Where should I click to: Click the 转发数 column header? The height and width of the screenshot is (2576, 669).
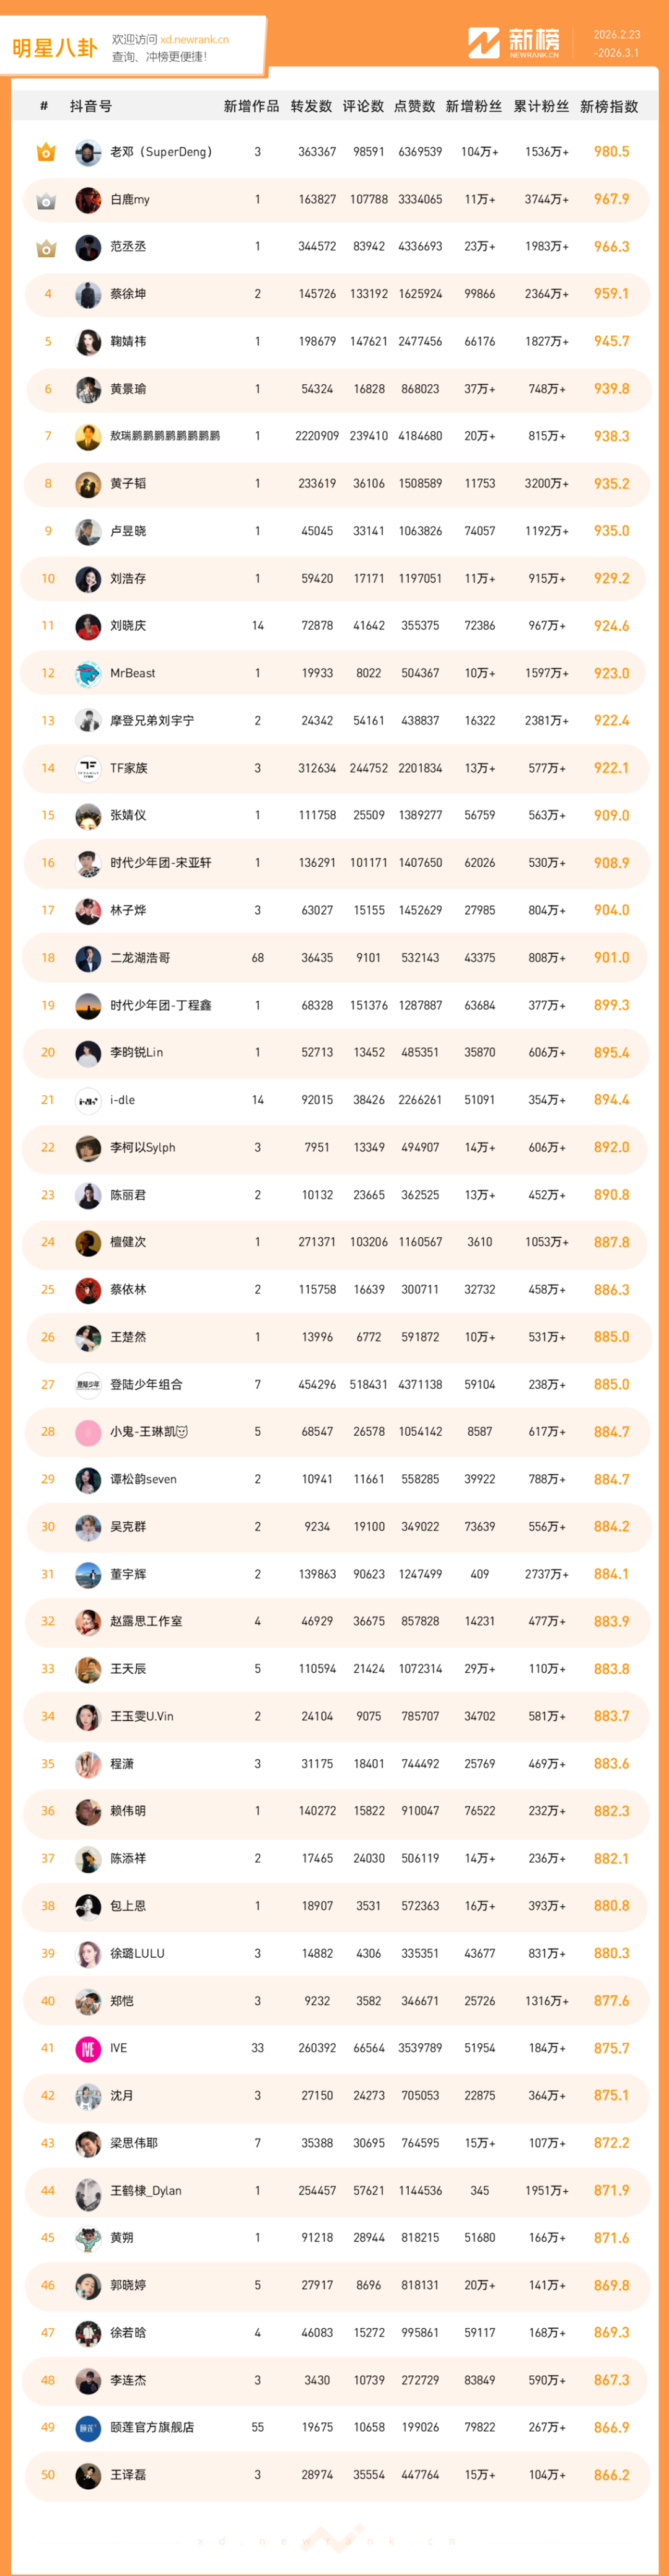point(311,106)
